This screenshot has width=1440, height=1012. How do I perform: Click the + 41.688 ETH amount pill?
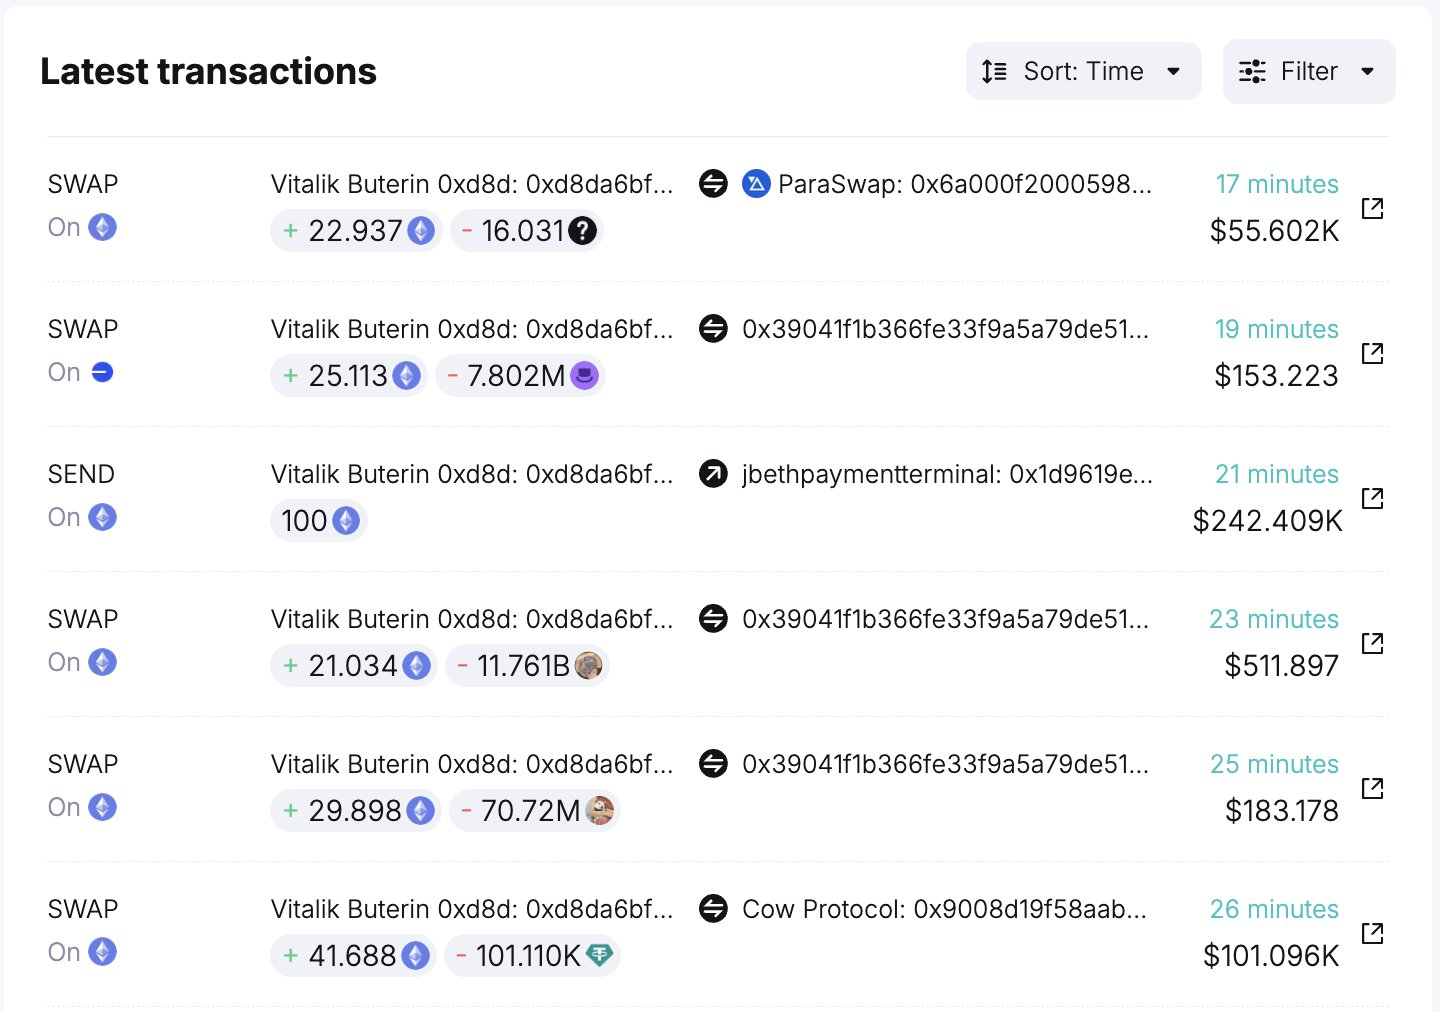[x=354, y=956]
